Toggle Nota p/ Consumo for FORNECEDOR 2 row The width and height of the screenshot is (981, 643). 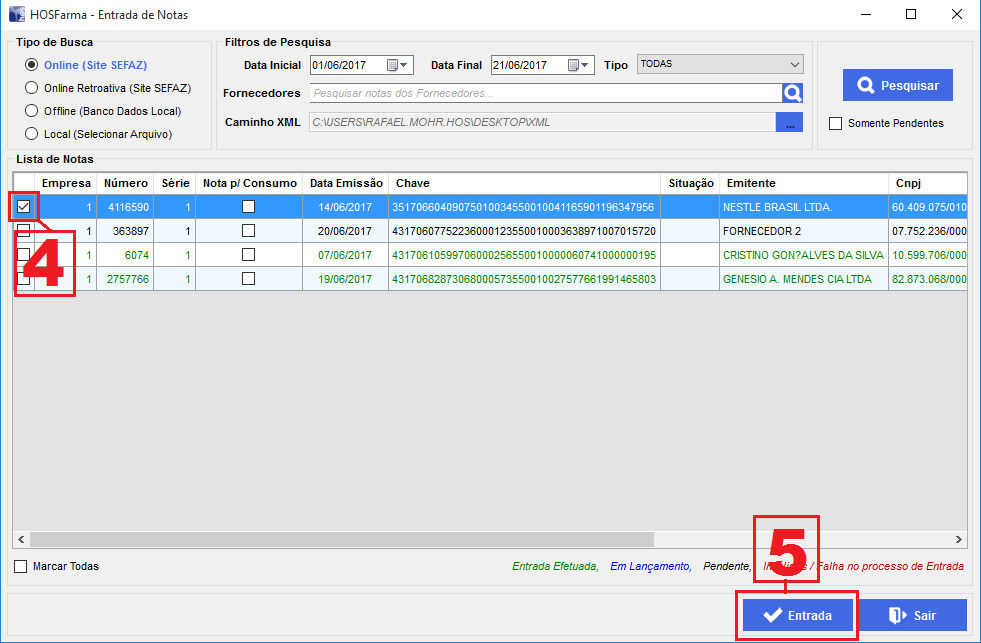248,231
